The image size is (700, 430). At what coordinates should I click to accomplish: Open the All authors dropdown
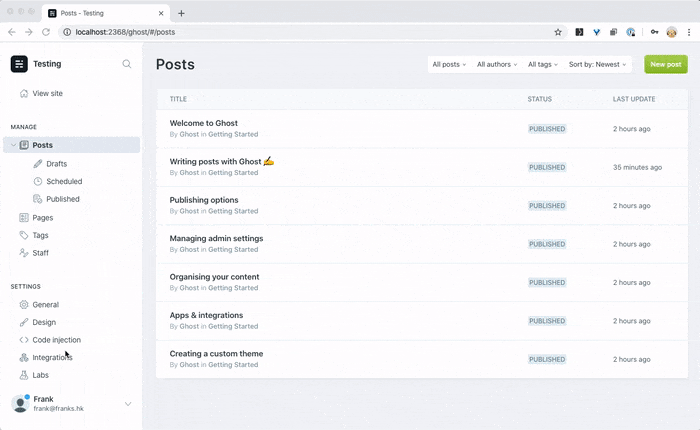pos(497,64)
